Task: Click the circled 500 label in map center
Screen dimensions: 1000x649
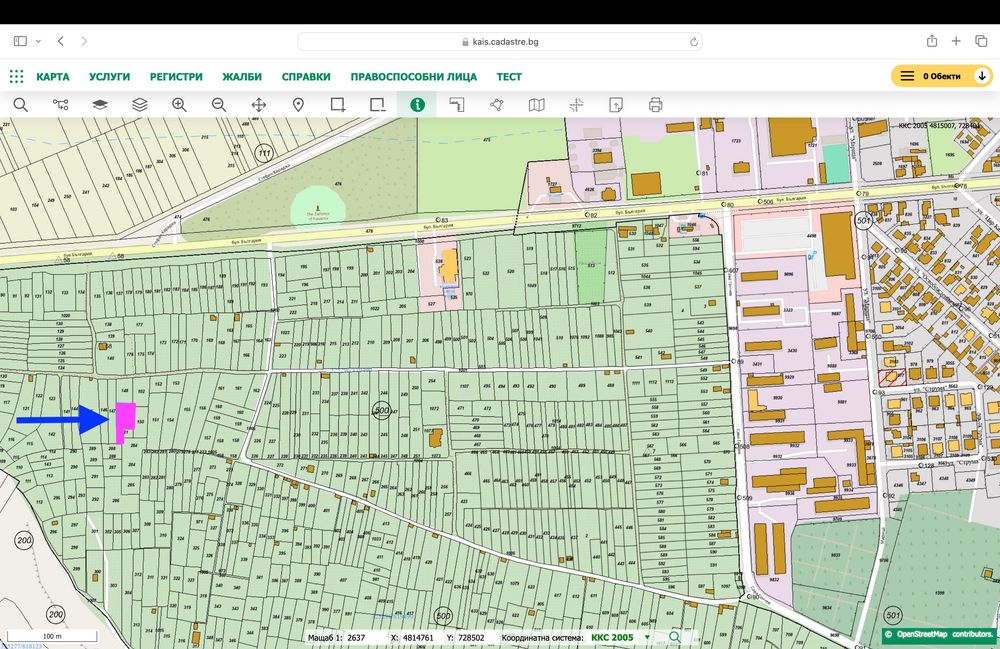Action: [x=381, y=410]
